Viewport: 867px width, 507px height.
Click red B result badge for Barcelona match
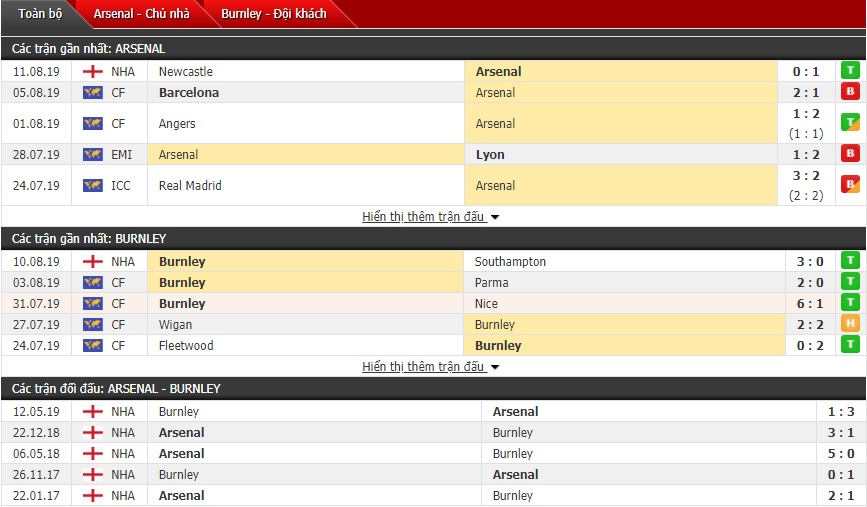850,91
